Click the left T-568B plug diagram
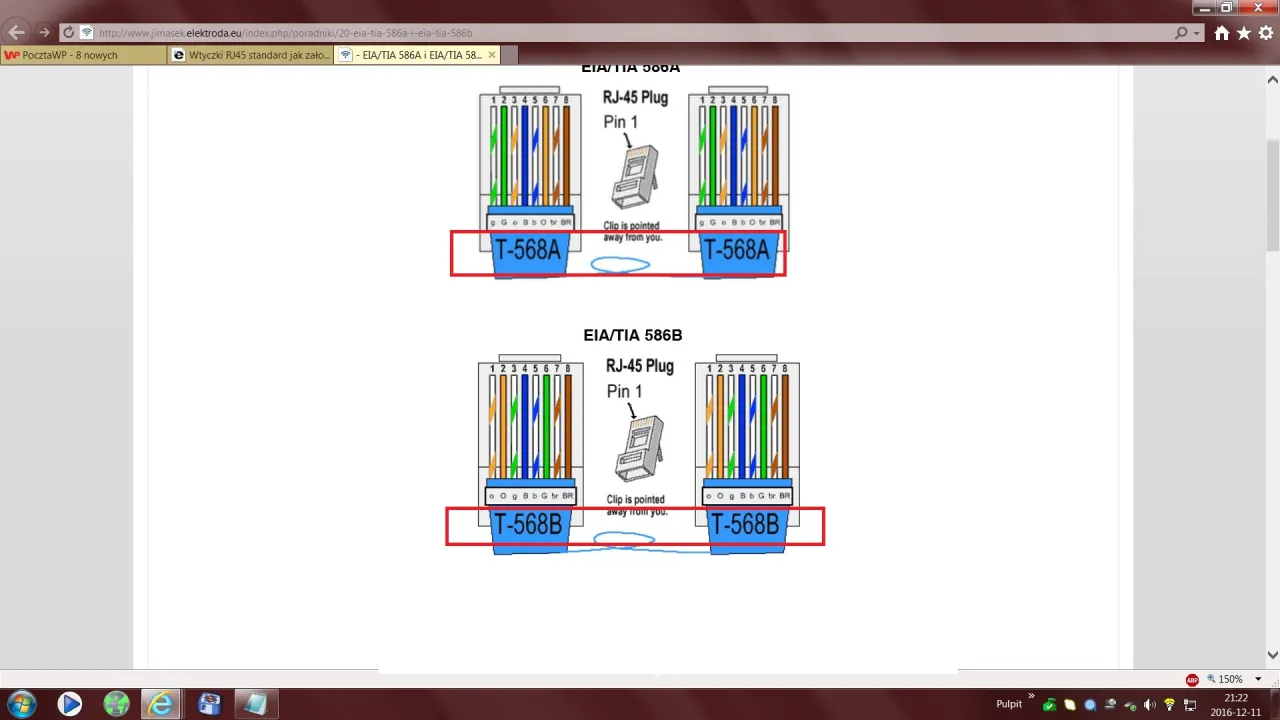The width and height of the screenshot is (1280, 720). 529,453
